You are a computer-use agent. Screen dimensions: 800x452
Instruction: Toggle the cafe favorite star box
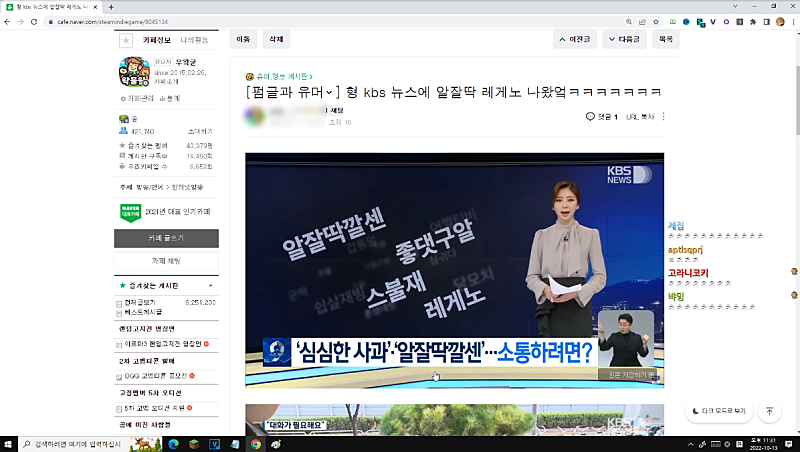click(x=126, y=40)
